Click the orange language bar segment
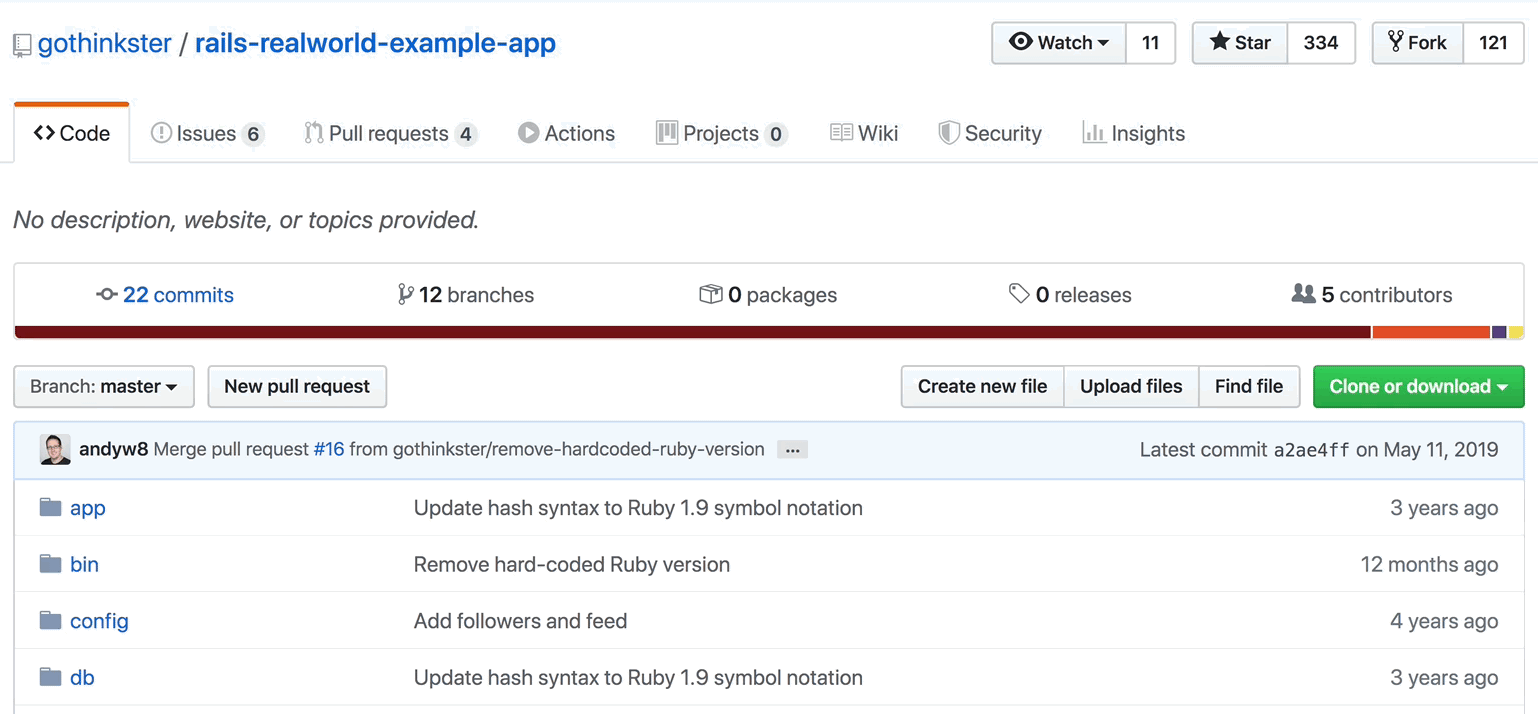This screenshot has height=714, width=1538. [1431, 332]
